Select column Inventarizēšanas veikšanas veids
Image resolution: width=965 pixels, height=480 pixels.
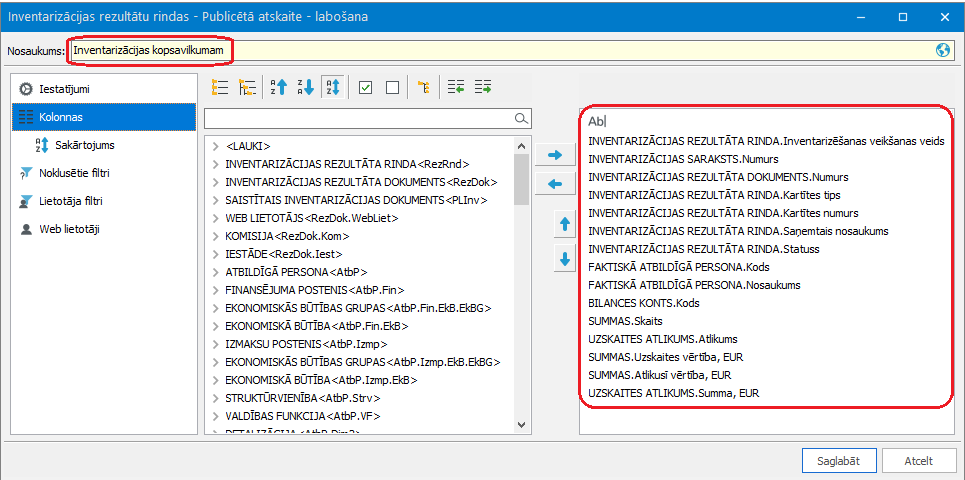766,141
